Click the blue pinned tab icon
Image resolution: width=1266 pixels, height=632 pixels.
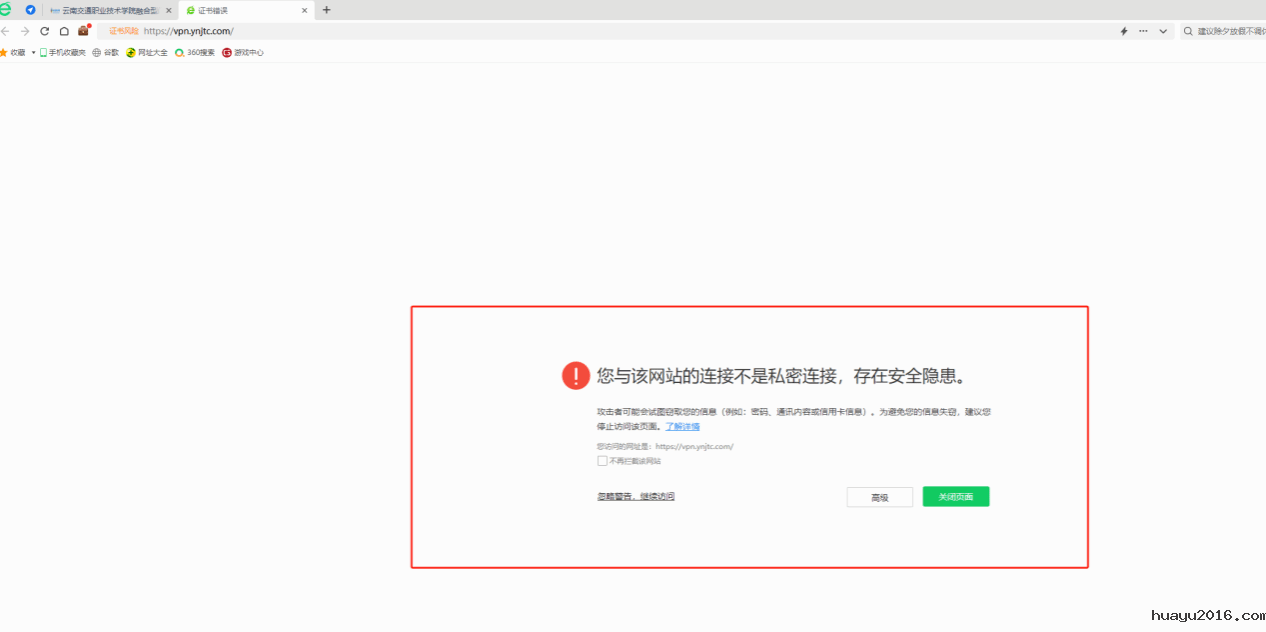tap(30, 10)
